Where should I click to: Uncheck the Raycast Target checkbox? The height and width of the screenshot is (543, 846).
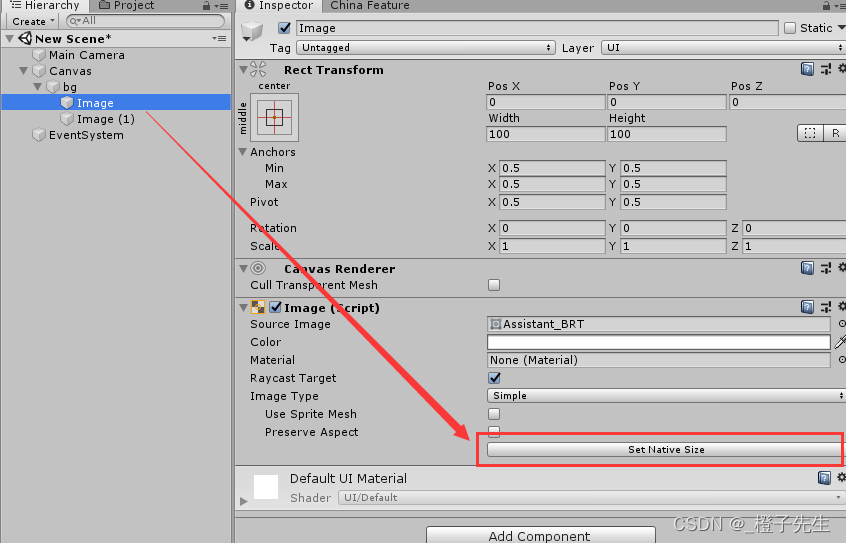click(494, 378)
